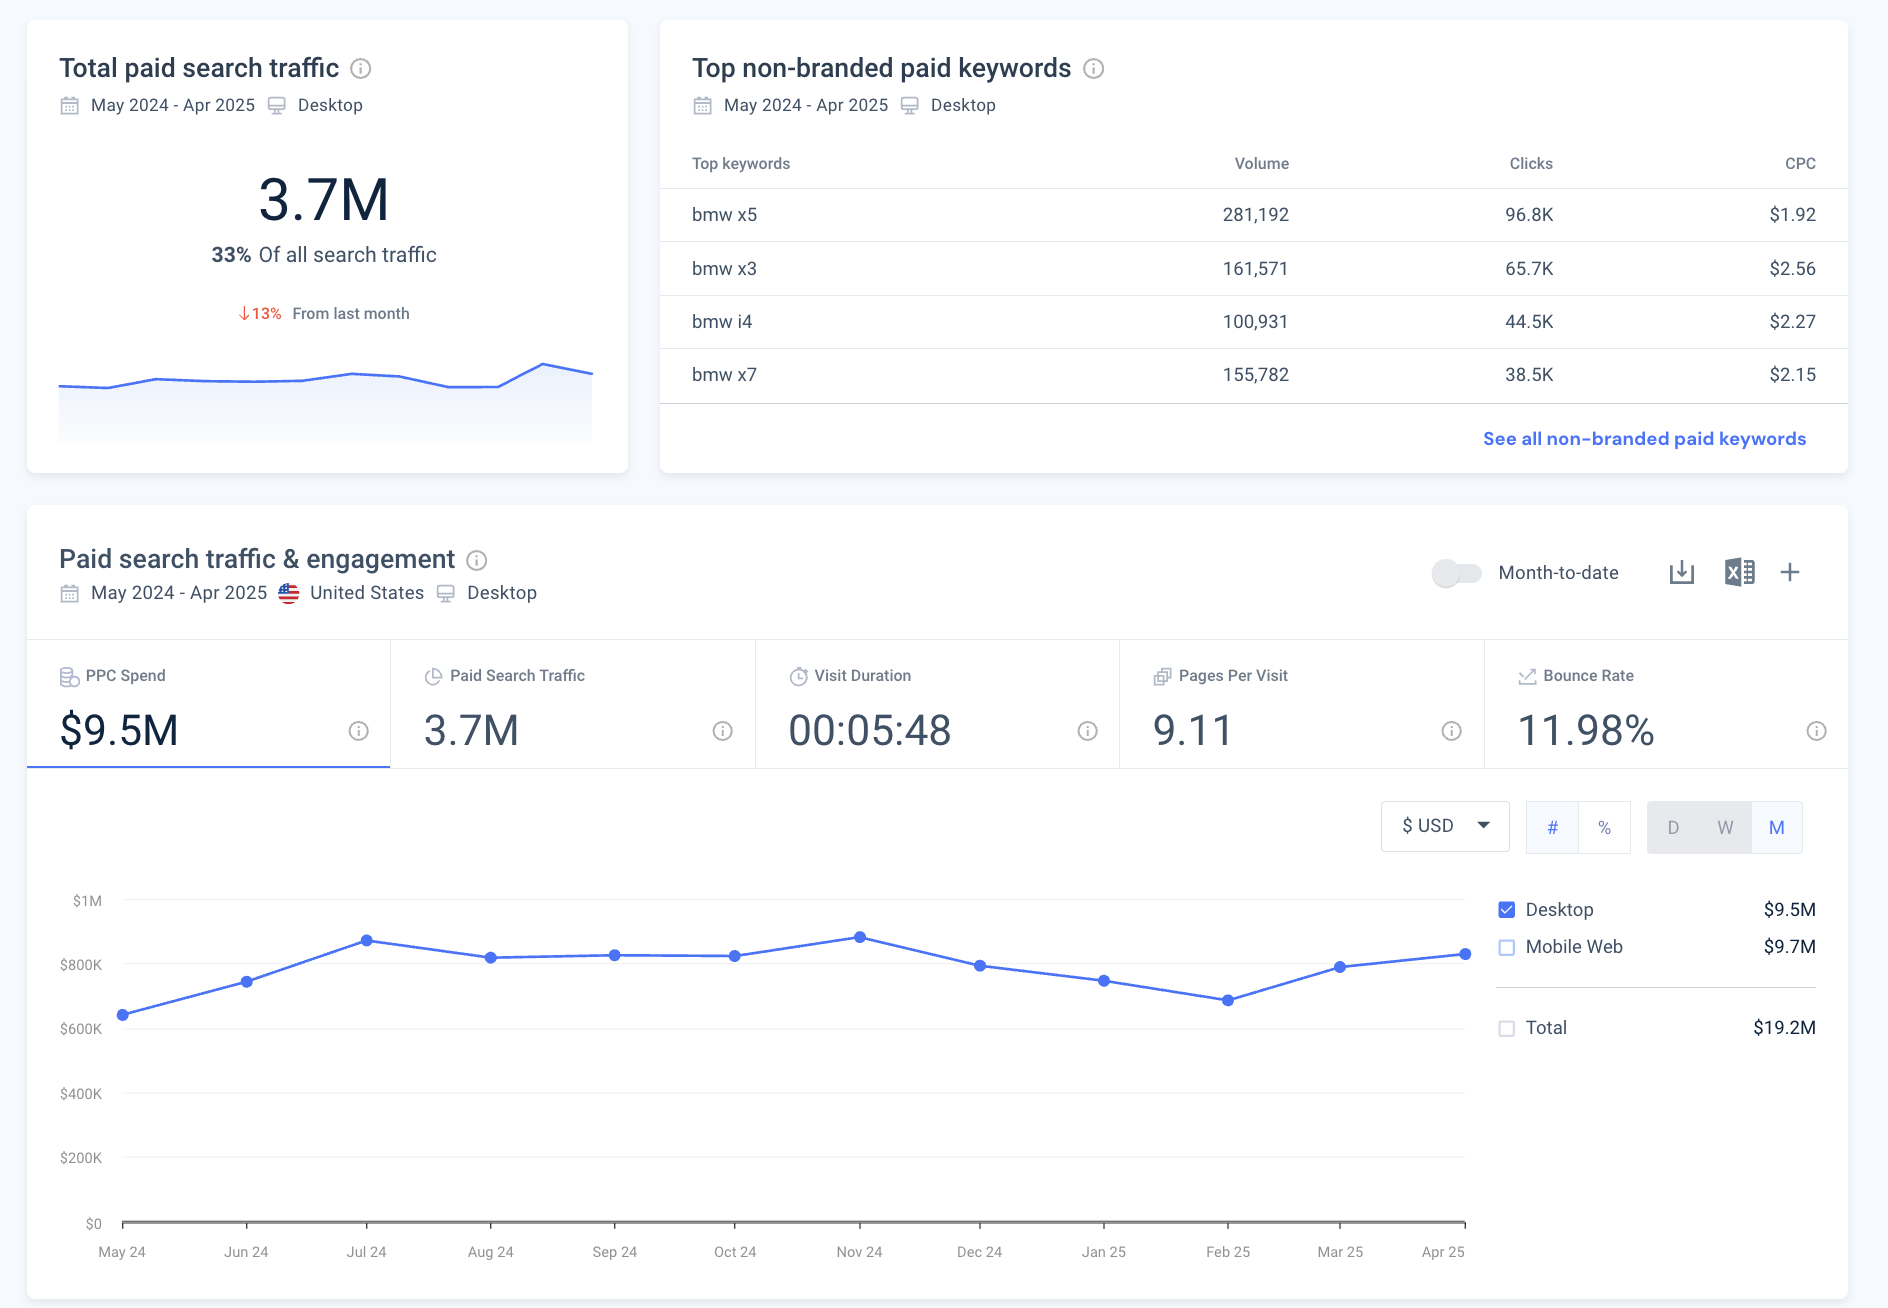
Task: Select the Paid Search Traffic metric tab
Action: 573,704
